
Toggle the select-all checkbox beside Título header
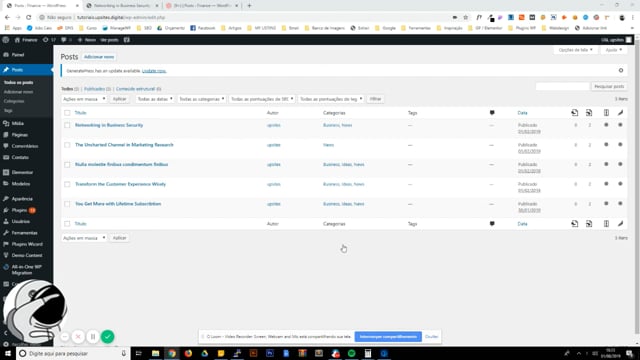pos(67,113)
